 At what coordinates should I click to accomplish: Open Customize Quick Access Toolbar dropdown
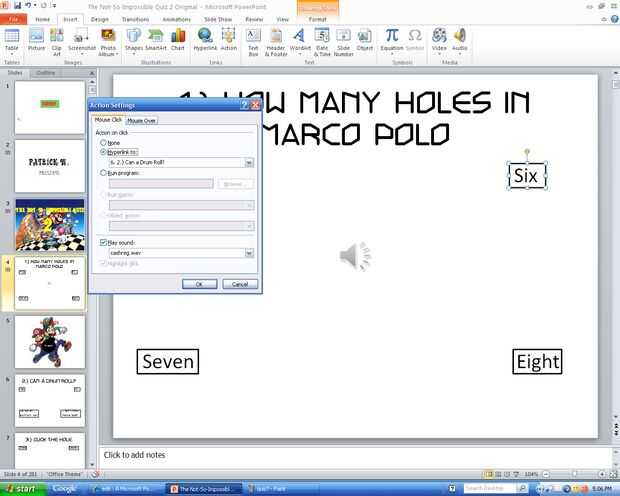[55, 6]
